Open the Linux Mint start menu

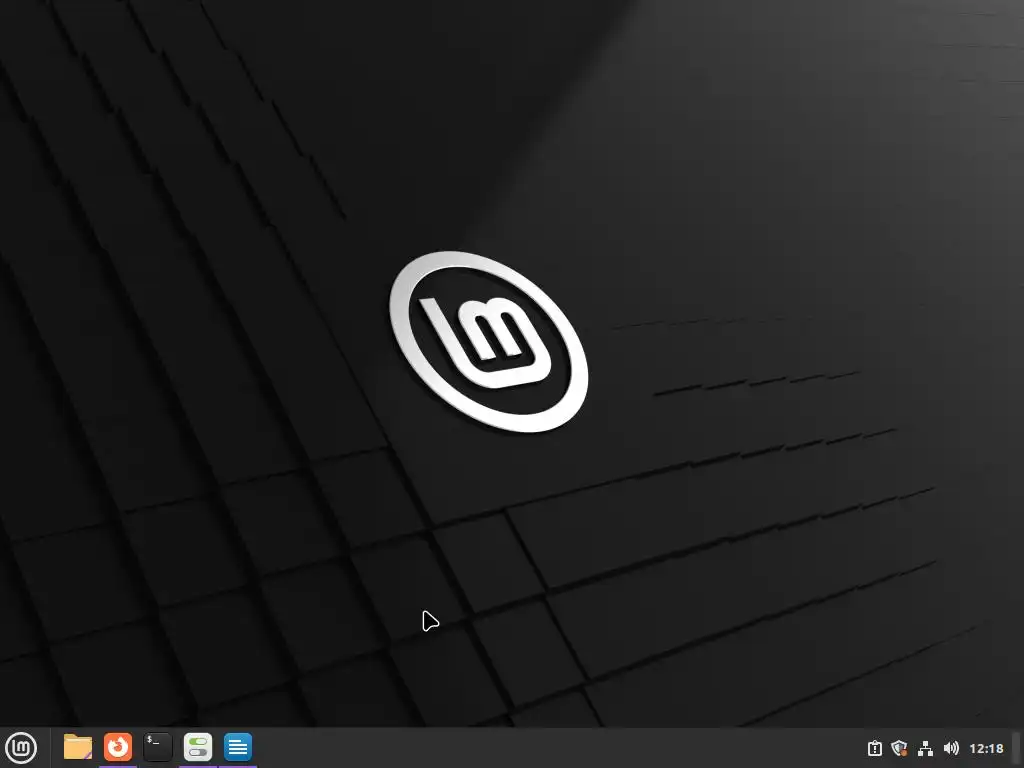click(20, 748)
